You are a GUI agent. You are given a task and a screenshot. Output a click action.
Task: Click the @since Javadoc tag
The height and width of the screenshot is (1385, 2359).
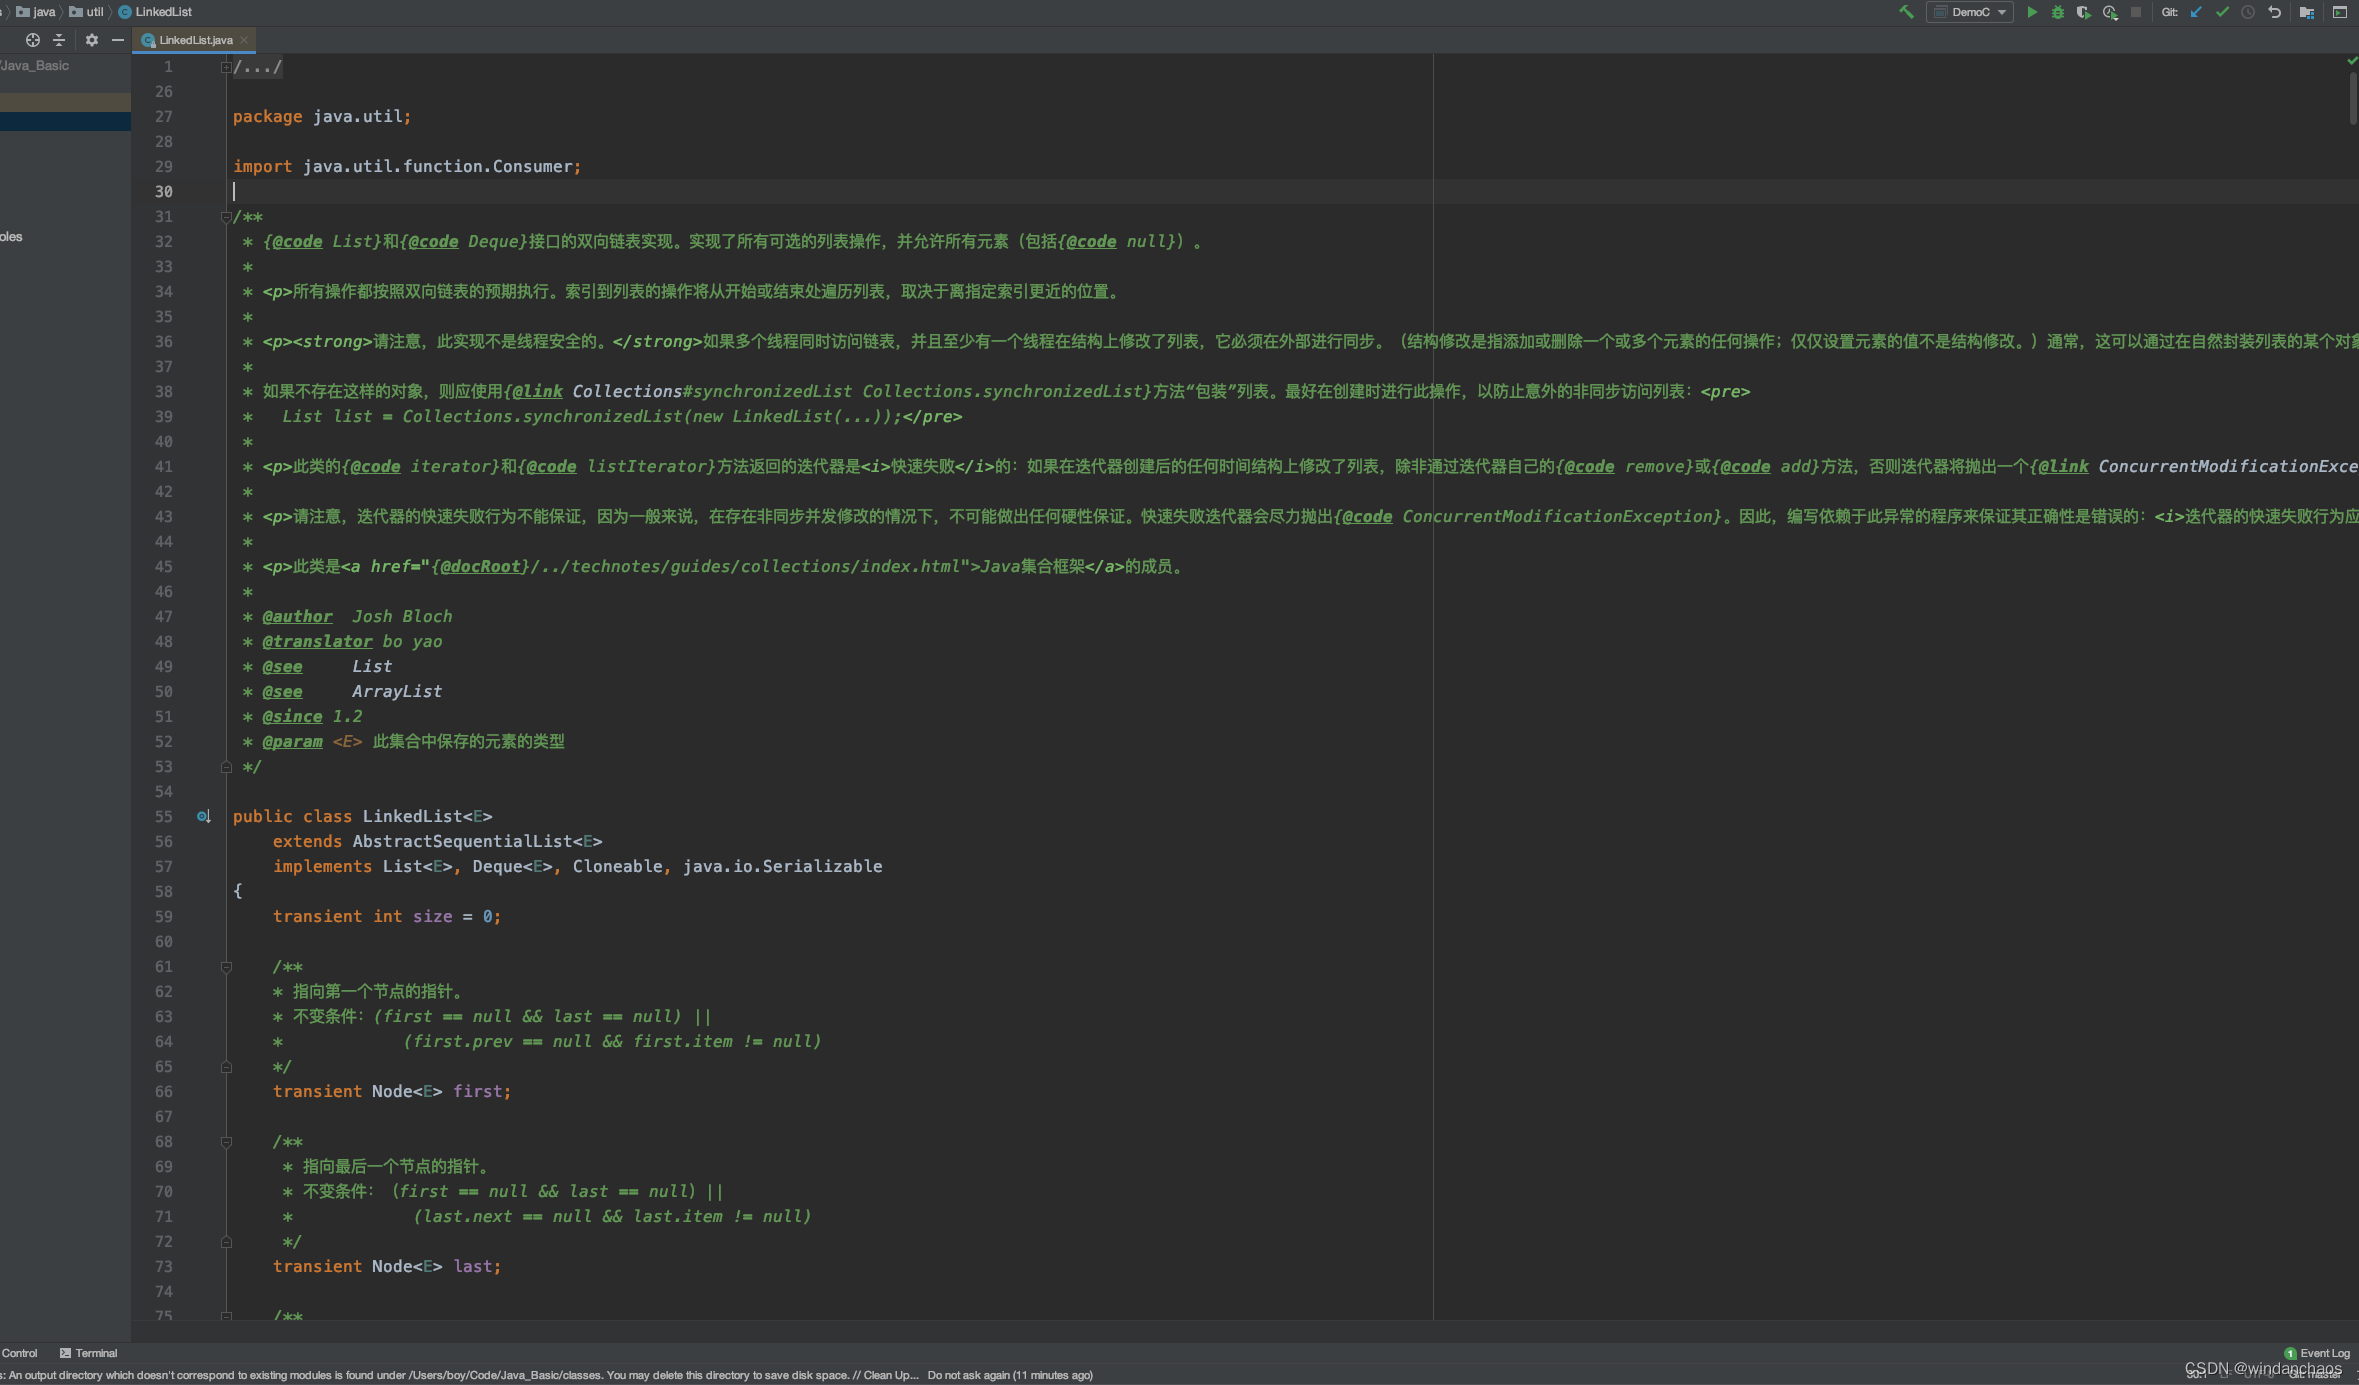coord(292,717)
